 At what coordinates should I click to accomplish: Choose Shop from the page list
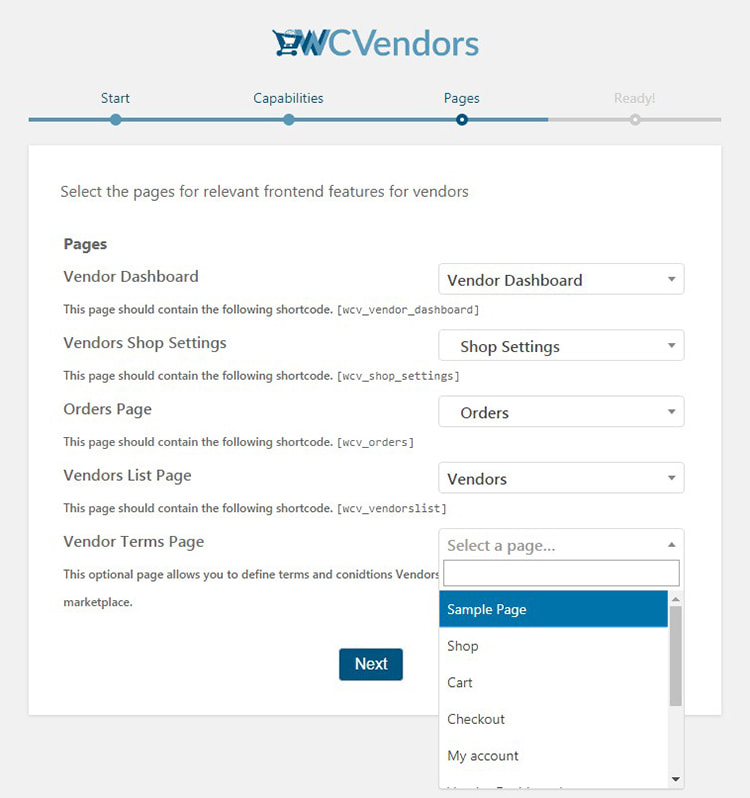553,645
